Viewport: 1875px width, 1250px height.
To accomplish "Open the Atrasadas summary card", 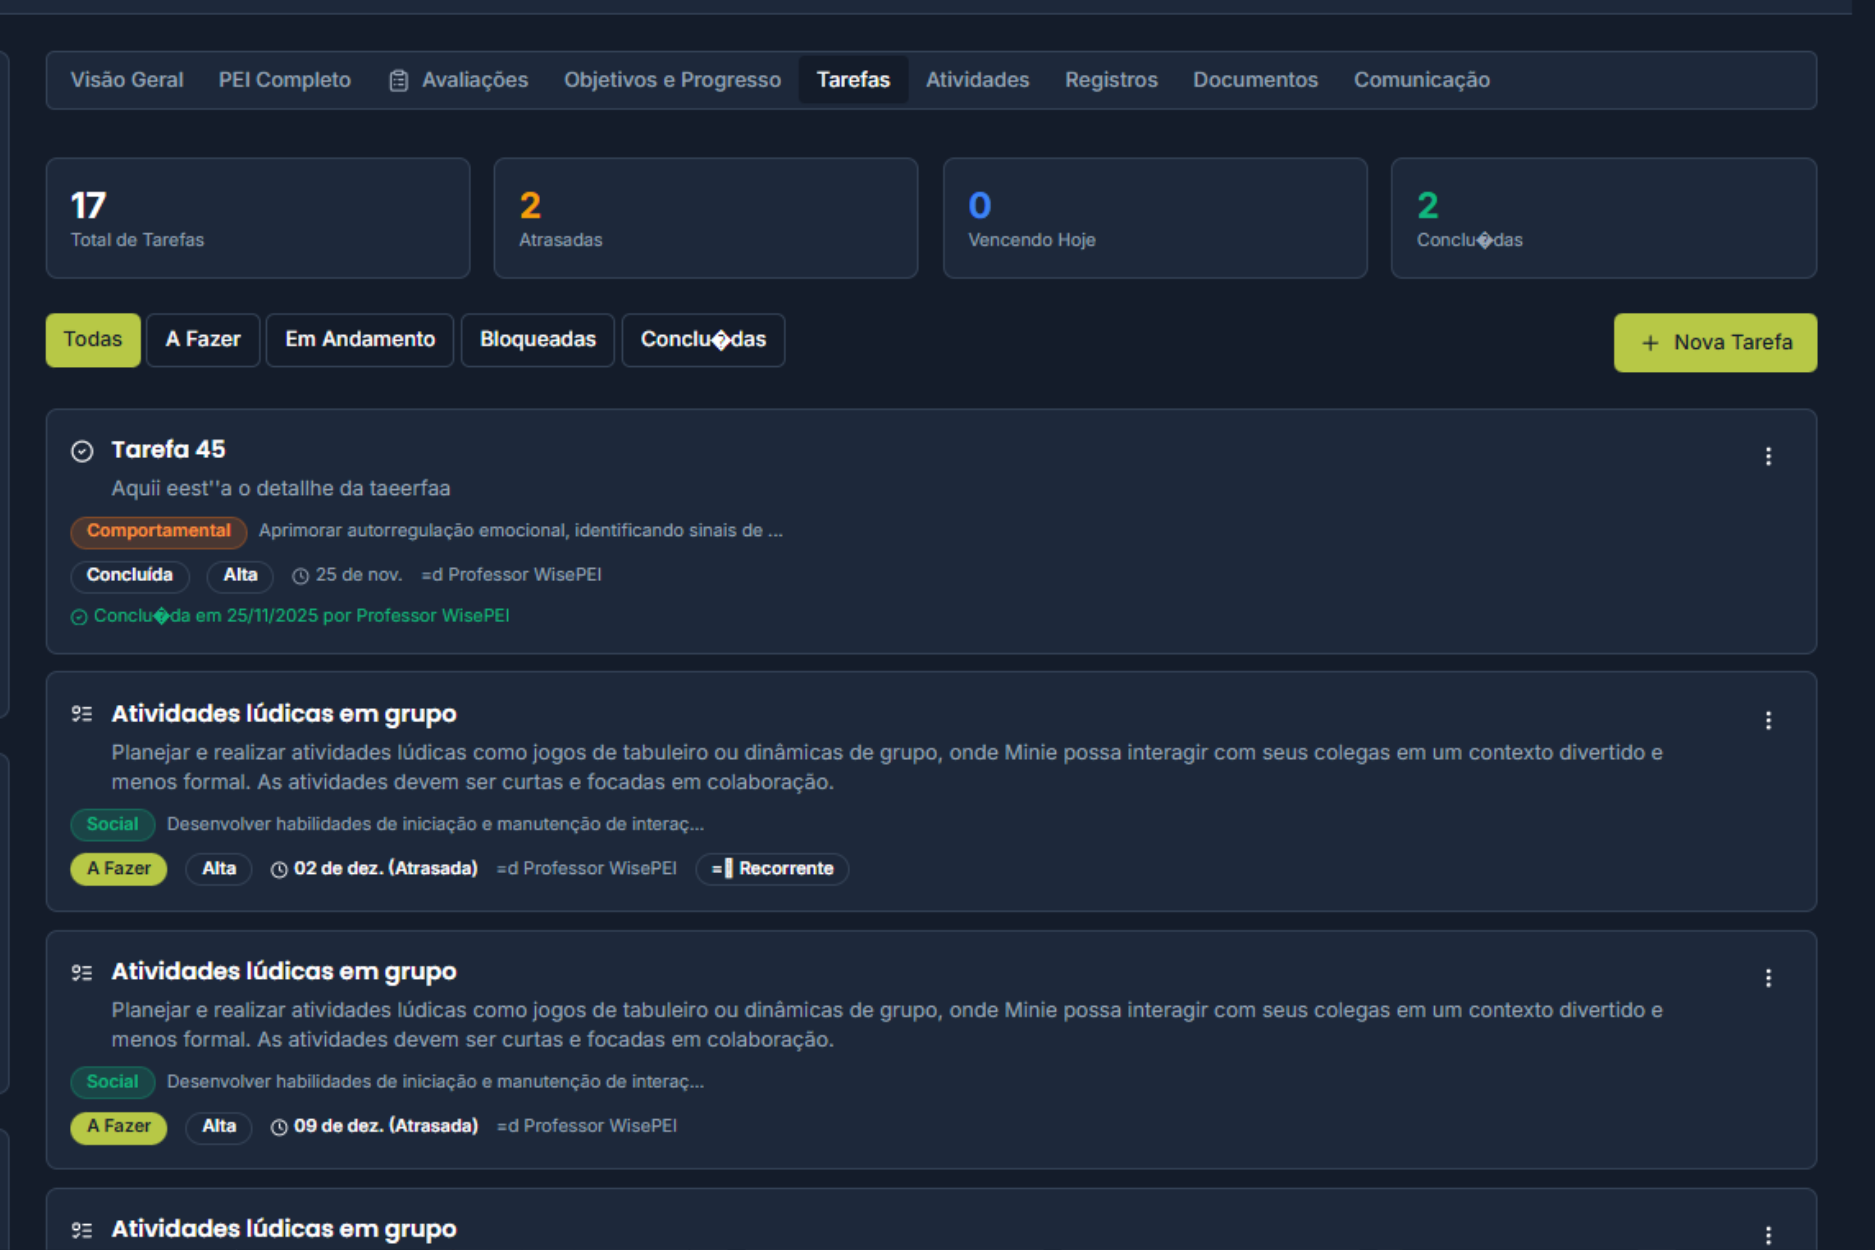I will (705, 218).
